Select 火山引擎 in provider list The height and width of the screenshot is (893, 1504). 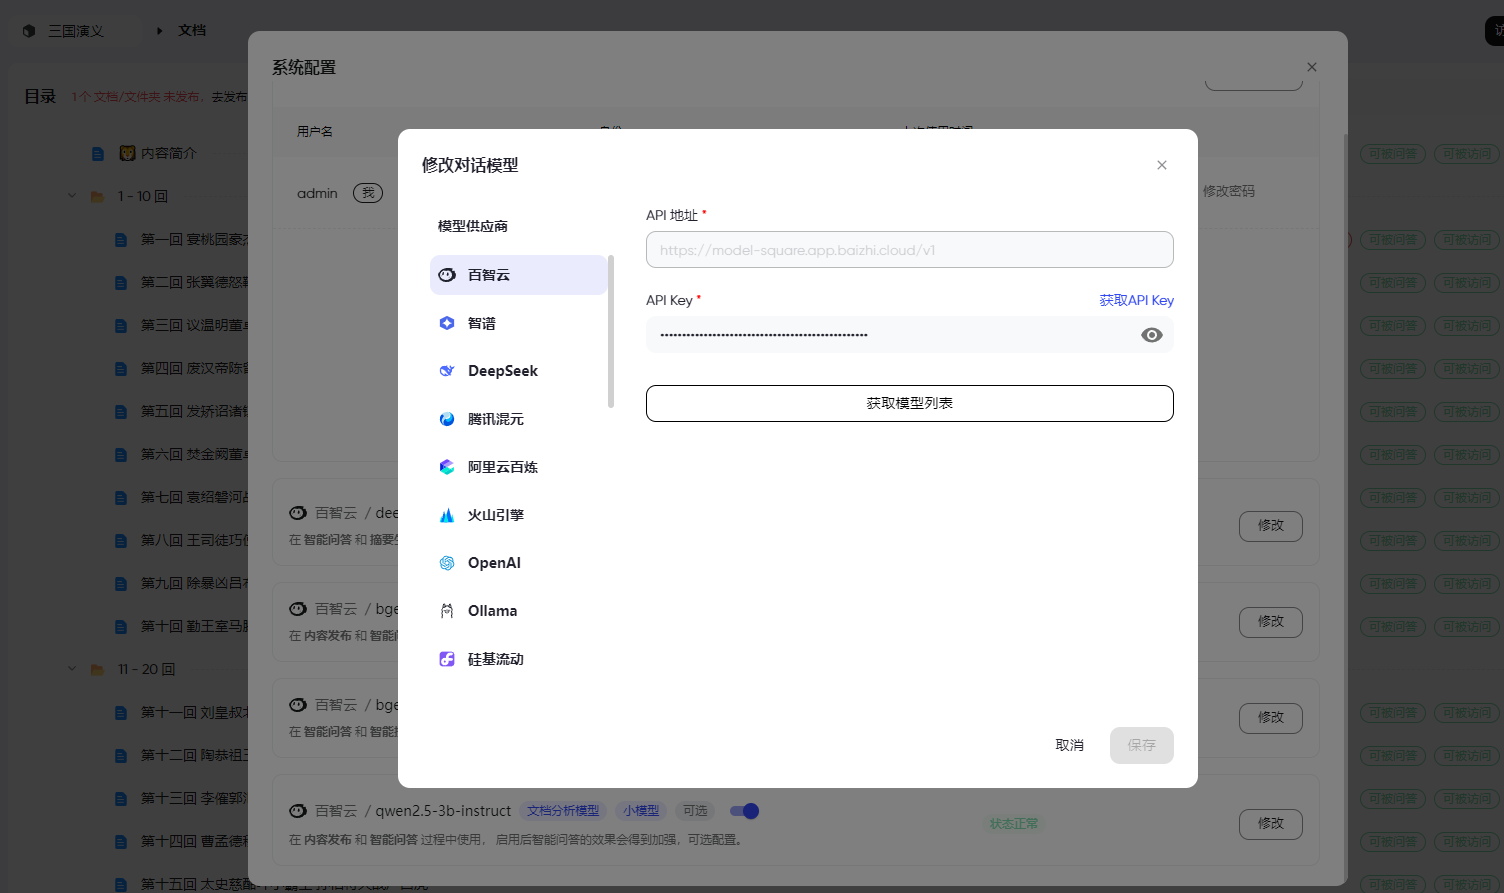518,515
